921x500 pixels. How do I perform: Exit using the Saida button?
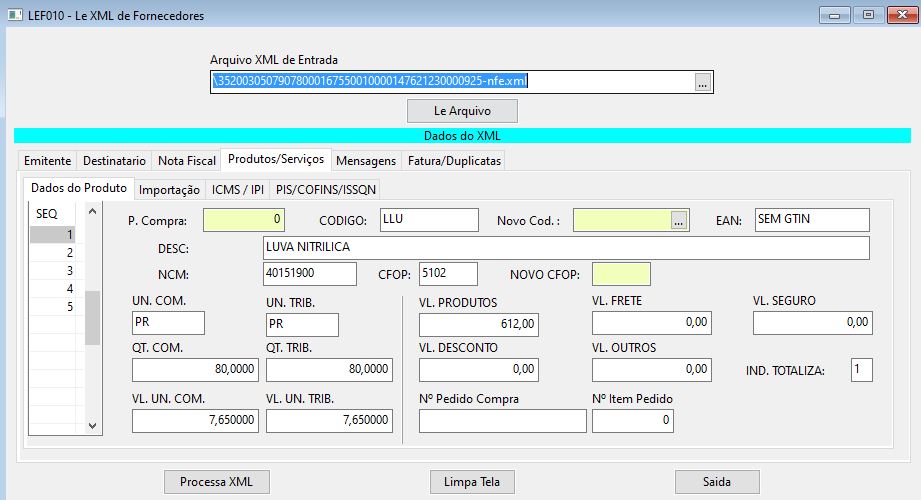click(717, 481)
